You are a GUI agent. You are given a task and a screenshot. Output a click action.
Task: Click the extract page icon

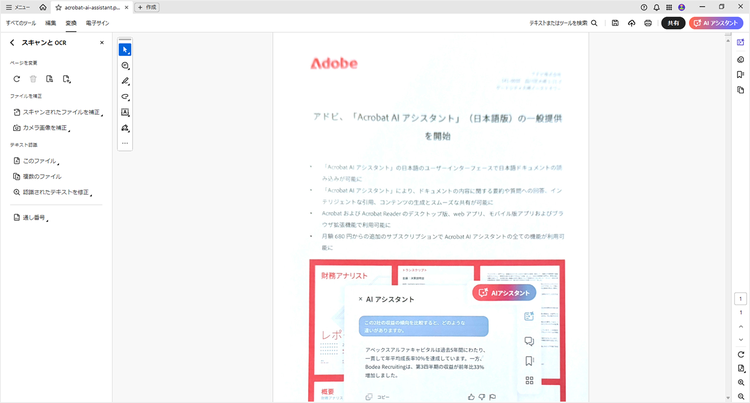tap(49, 79)
